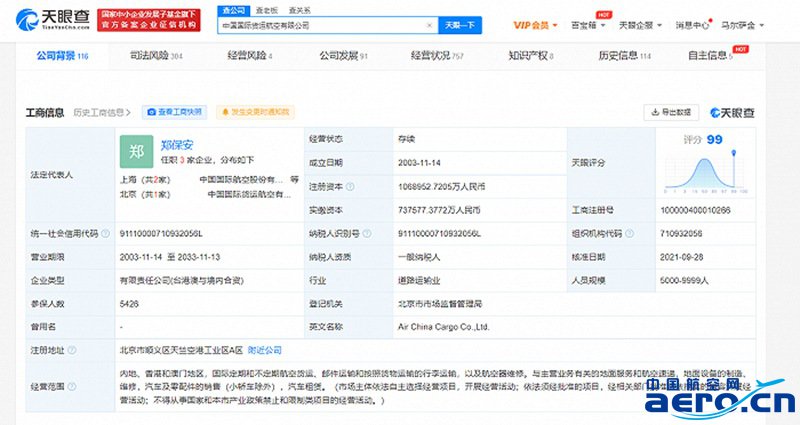Click the paid-in capital 737577.3772万人民币

point(439,210)
